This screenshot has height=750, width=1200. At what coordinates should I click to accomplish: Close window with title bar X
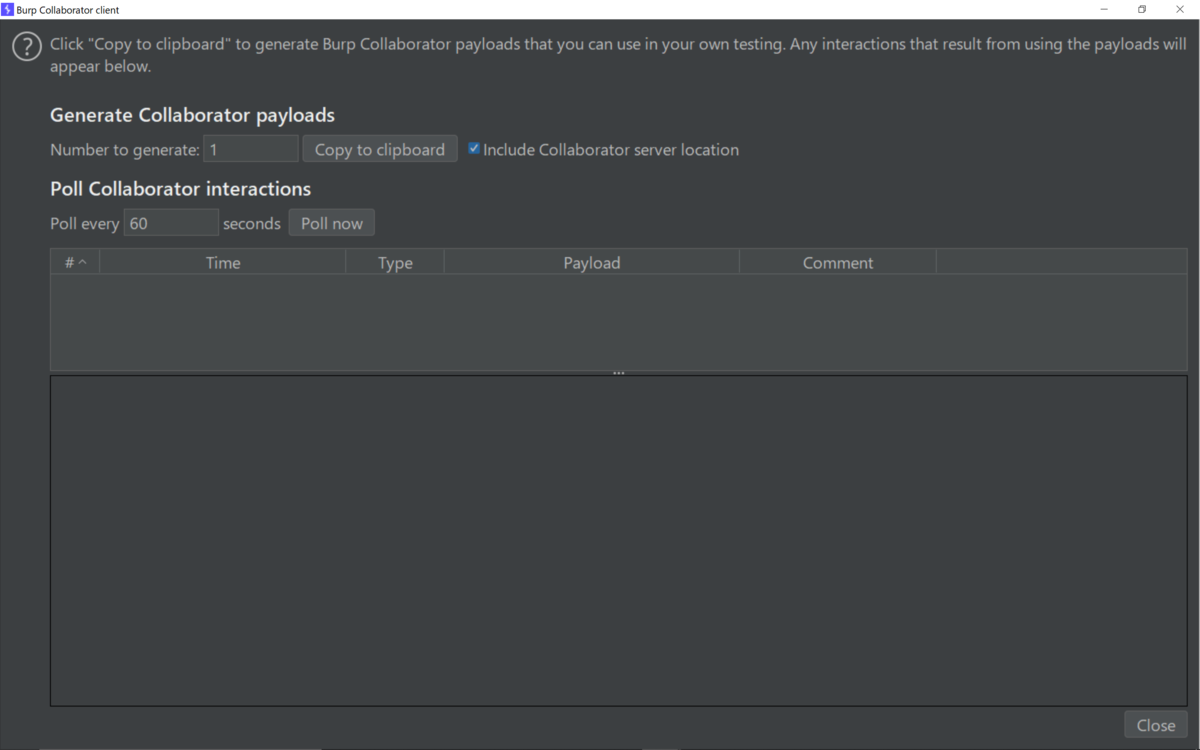click(1180, 9)
